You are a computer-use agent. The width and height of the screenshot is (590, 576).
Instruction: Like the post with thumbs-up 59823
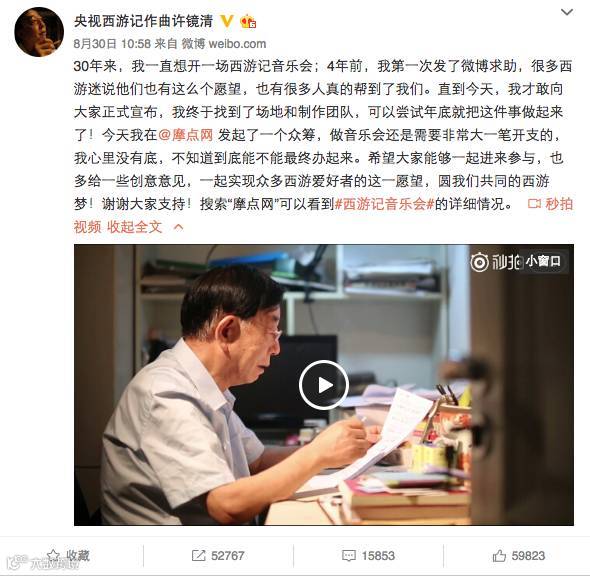pyautogui.click(x=519, y=556)
